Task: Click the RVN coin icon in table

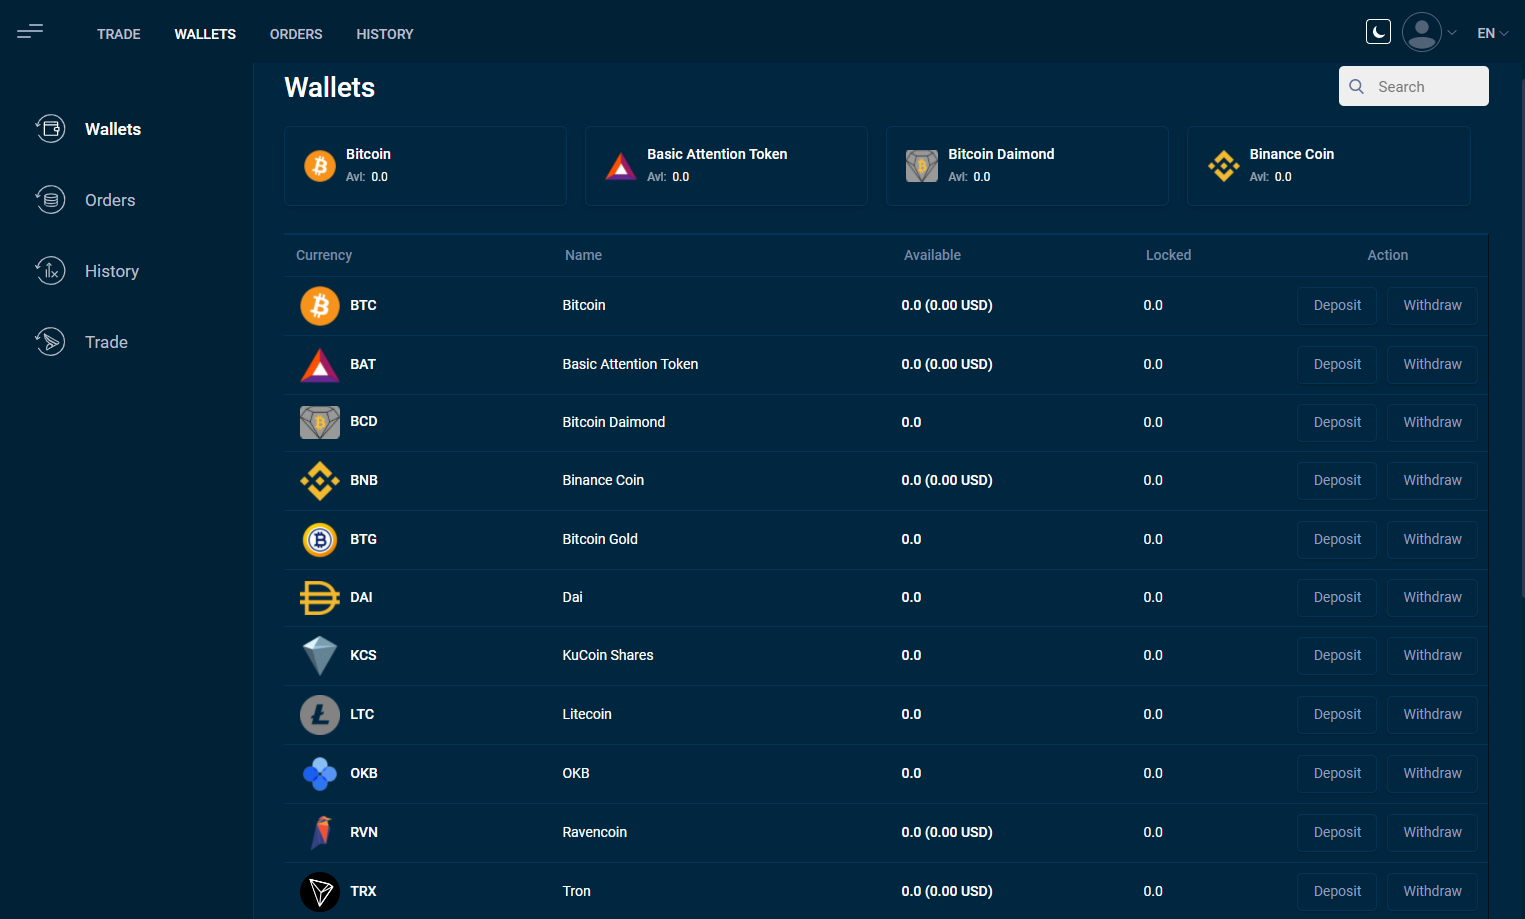Action: (x=320, y=832)
